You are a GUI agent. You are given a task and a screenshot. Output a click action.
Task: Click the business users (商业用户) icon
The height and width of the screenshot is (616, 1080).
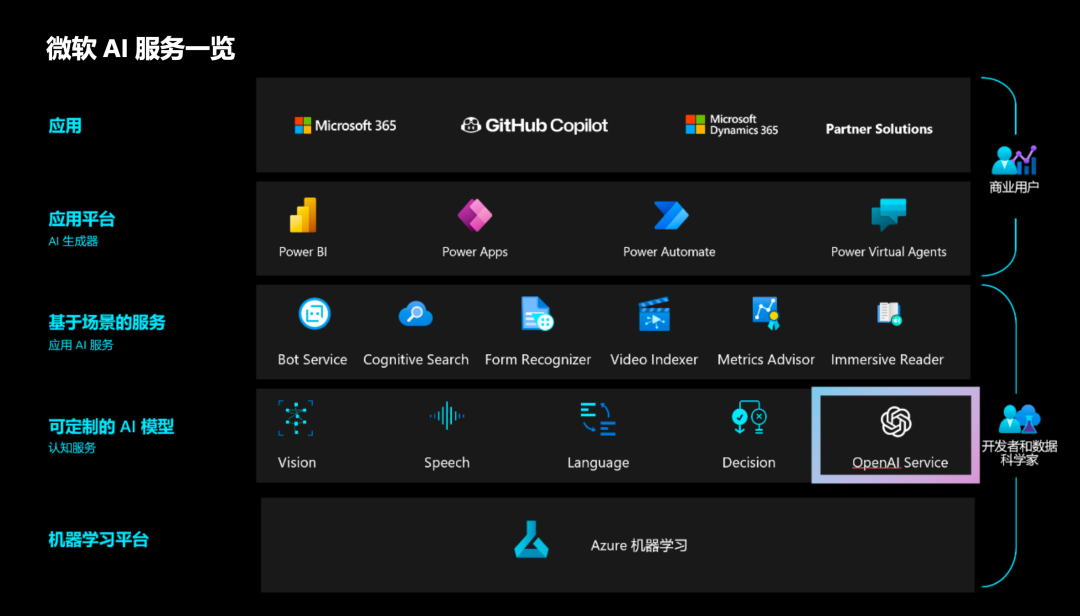tap(1014, 160)
